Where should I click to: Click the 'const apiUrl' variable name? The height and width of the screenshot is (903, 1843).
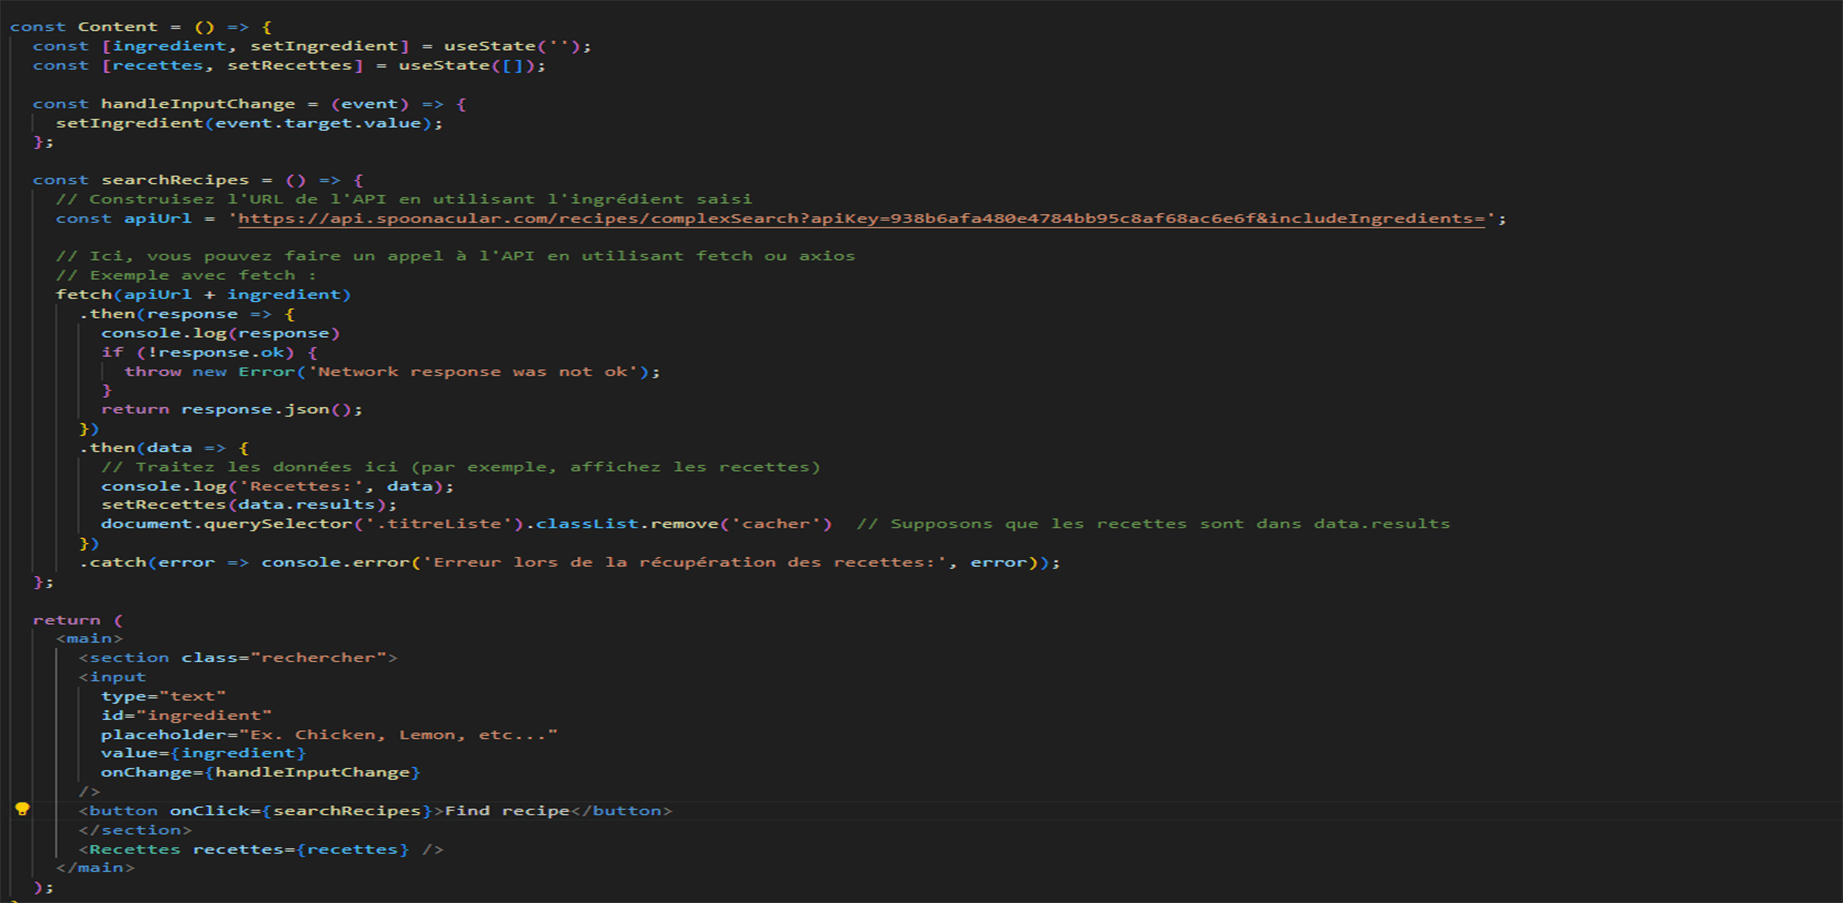(x=158, y=218)
